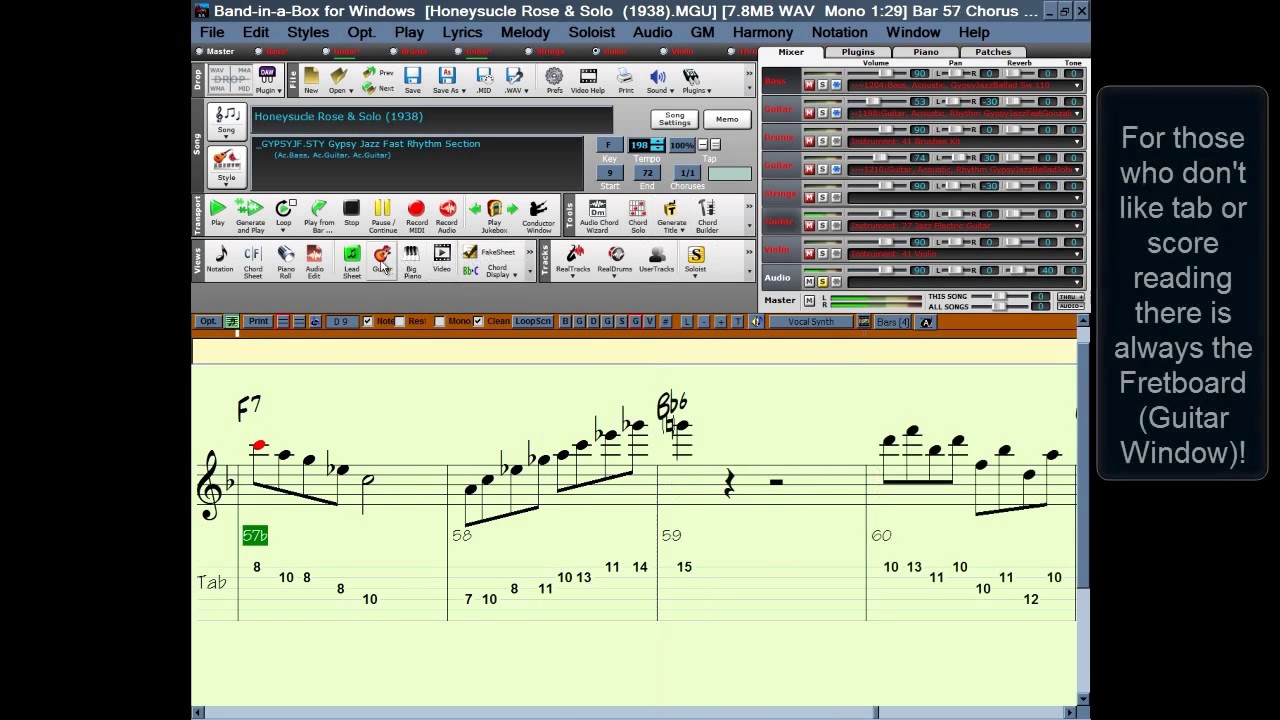
Task: Expand the Audio track dropdown
Action: [x=1077, y=282]
